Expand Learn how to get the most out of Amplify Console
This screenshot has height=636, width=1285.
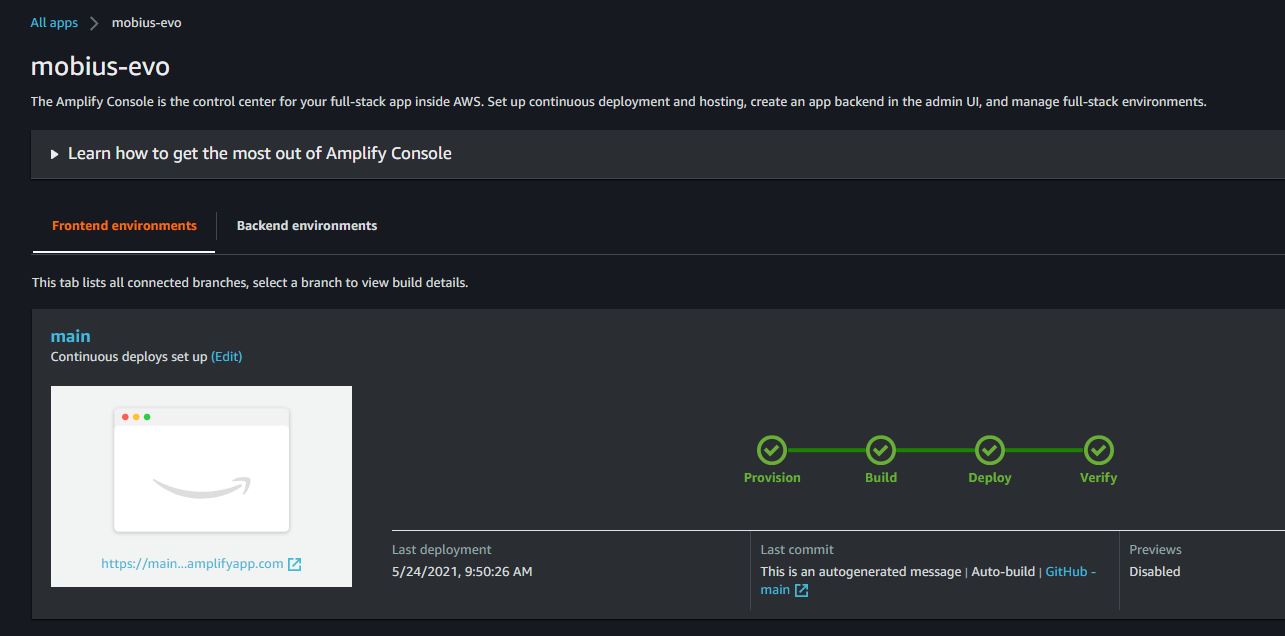[x=259, y=154]
